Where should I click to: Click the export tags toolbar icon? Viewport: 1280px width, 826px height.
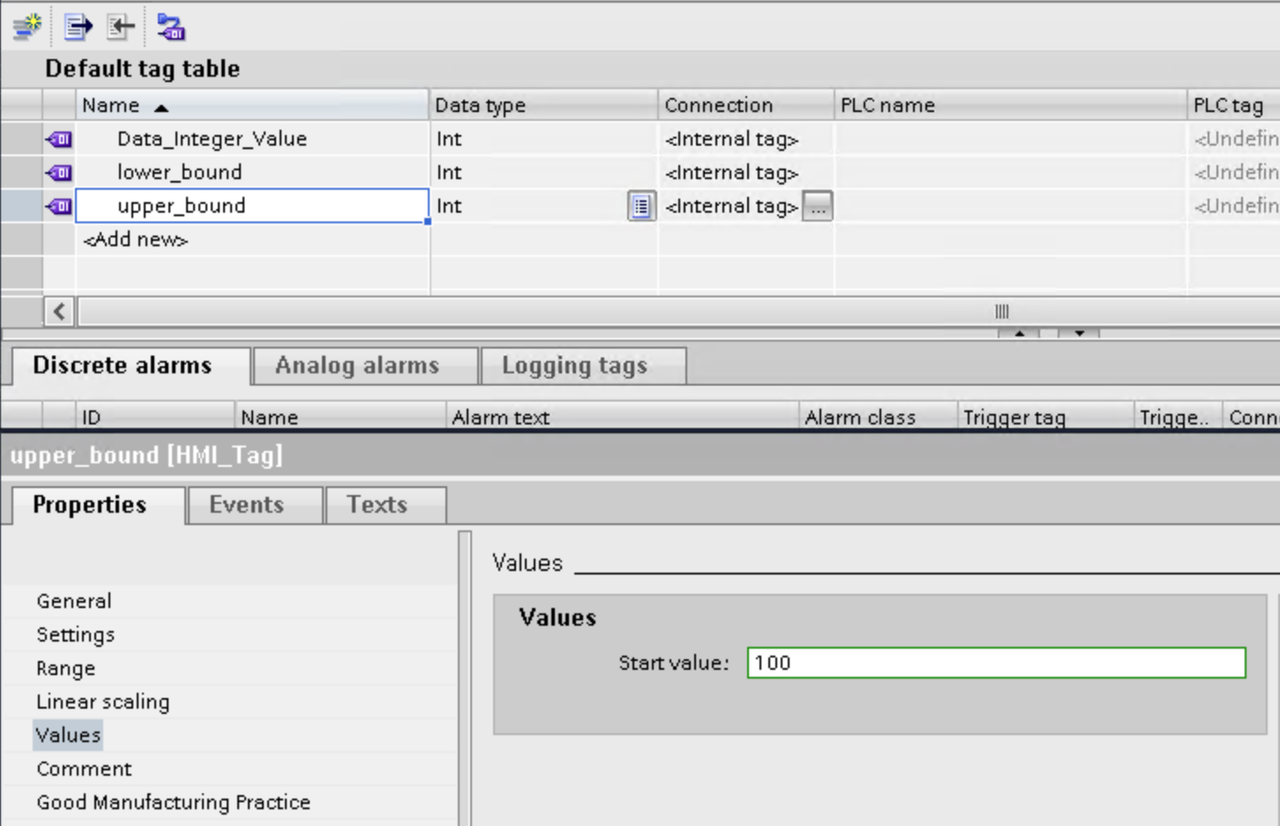(78, 26)
